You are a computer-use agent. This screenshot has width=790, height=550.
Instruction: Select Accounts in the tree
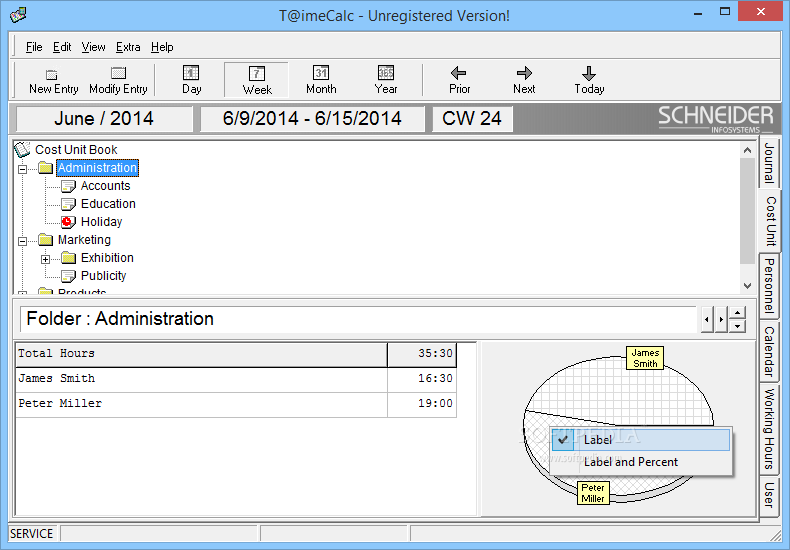[105, 186]
